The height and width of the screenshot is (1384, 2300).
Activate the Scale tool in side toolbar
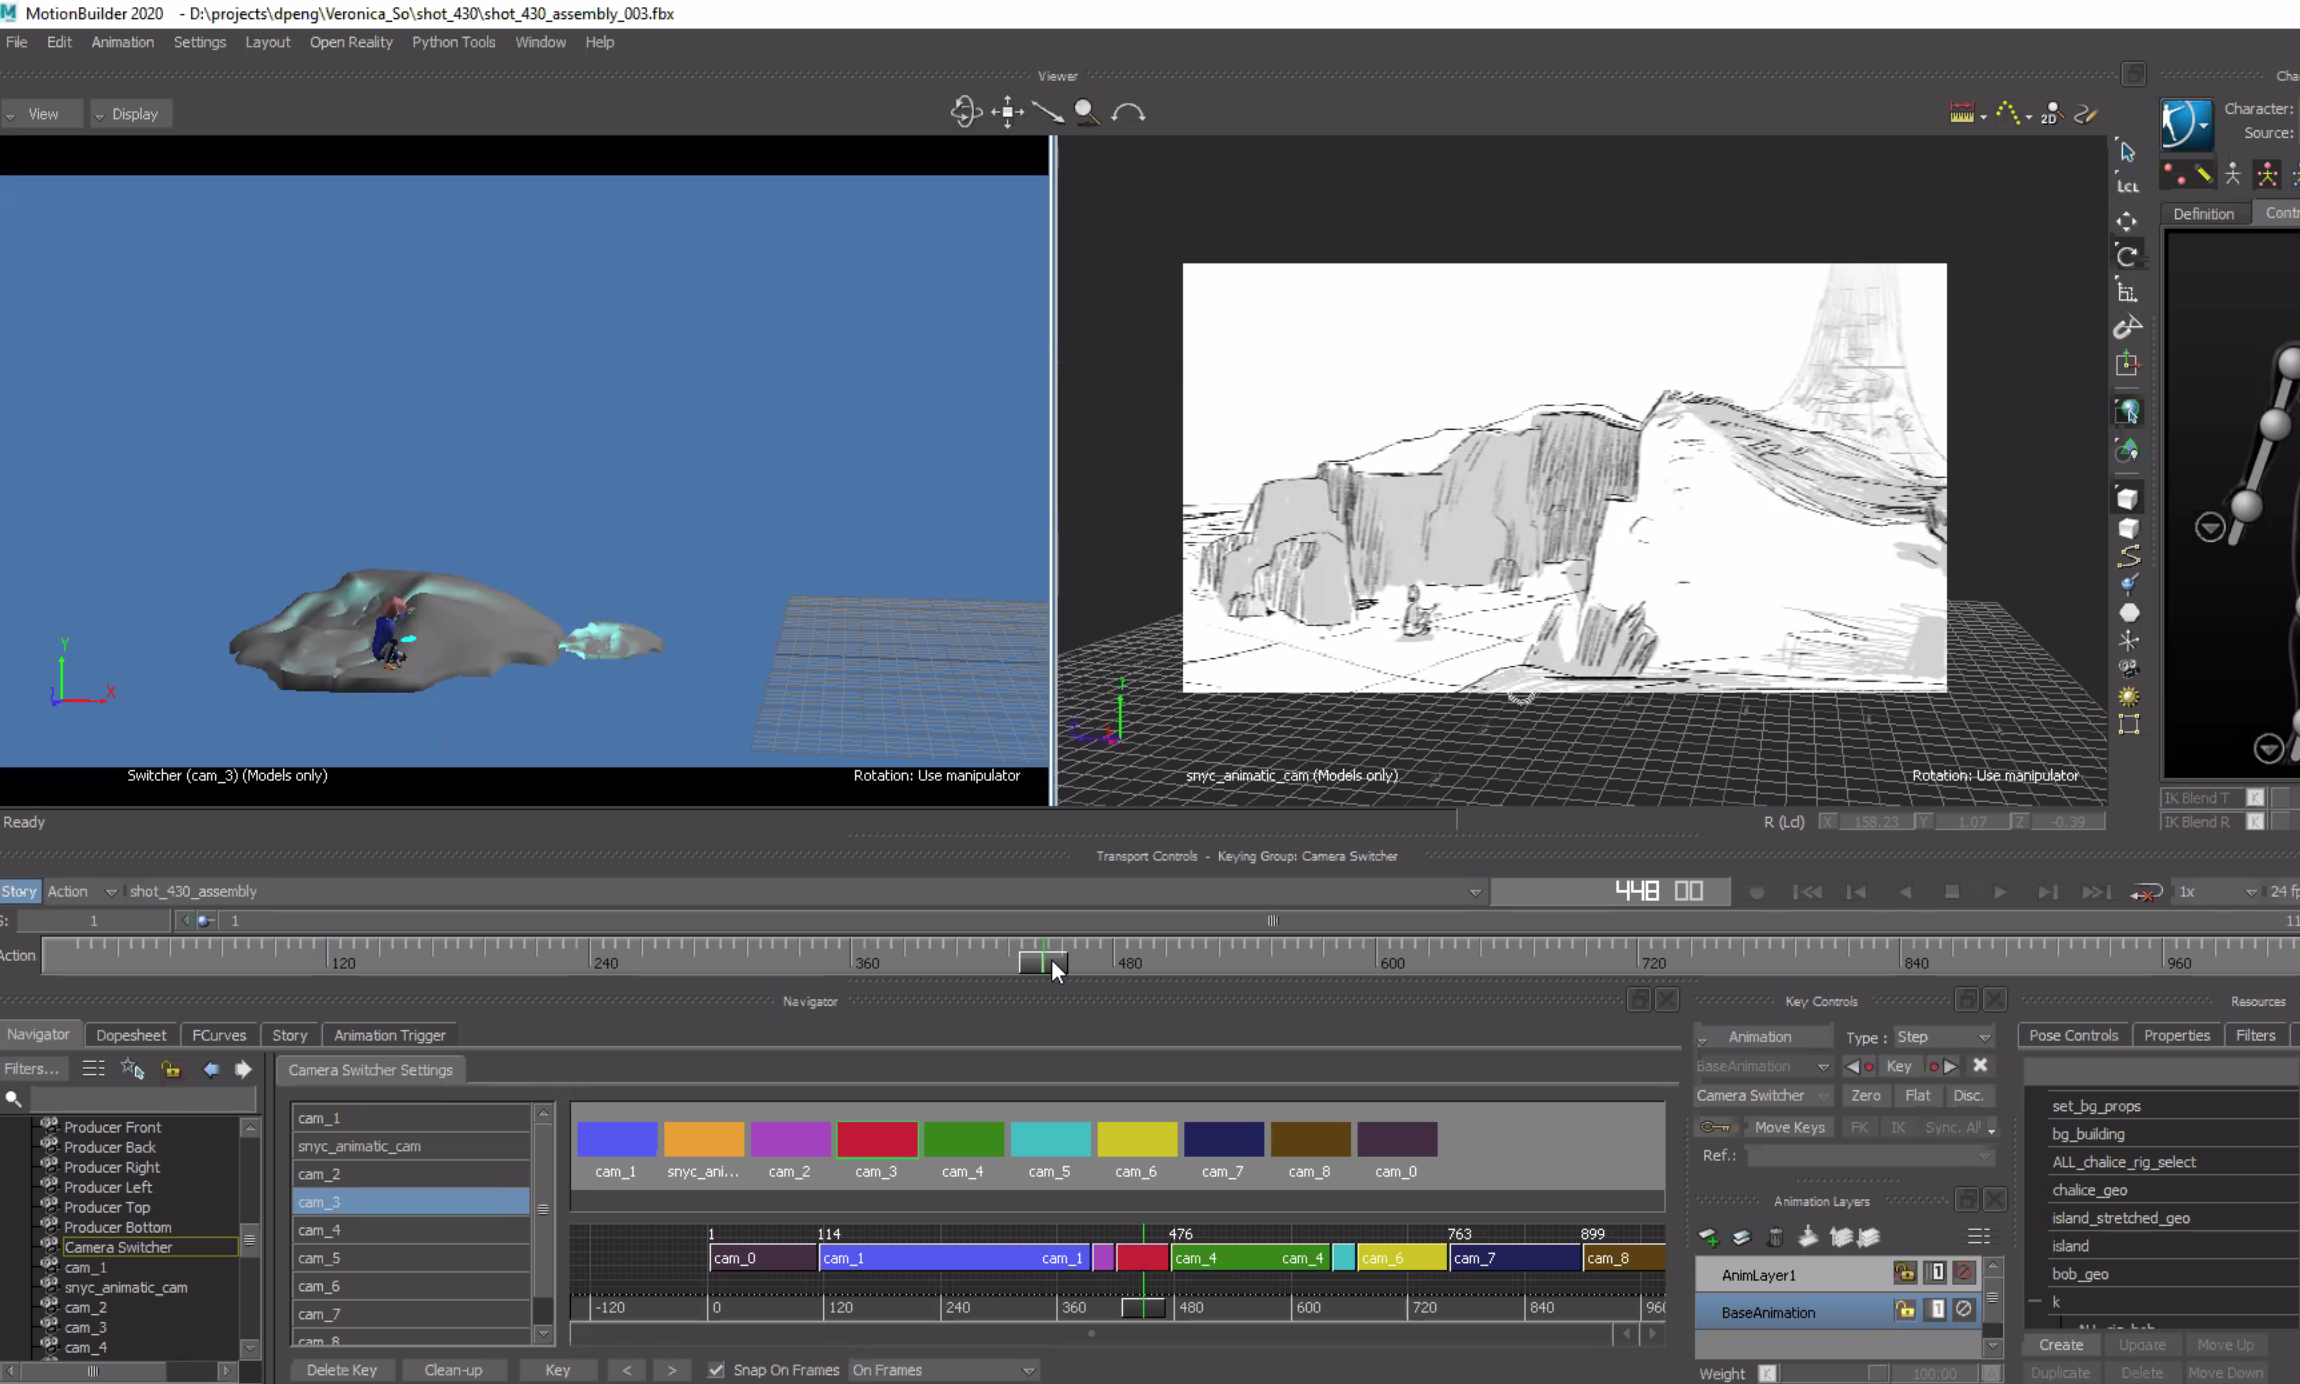[x=2127, y=292]
